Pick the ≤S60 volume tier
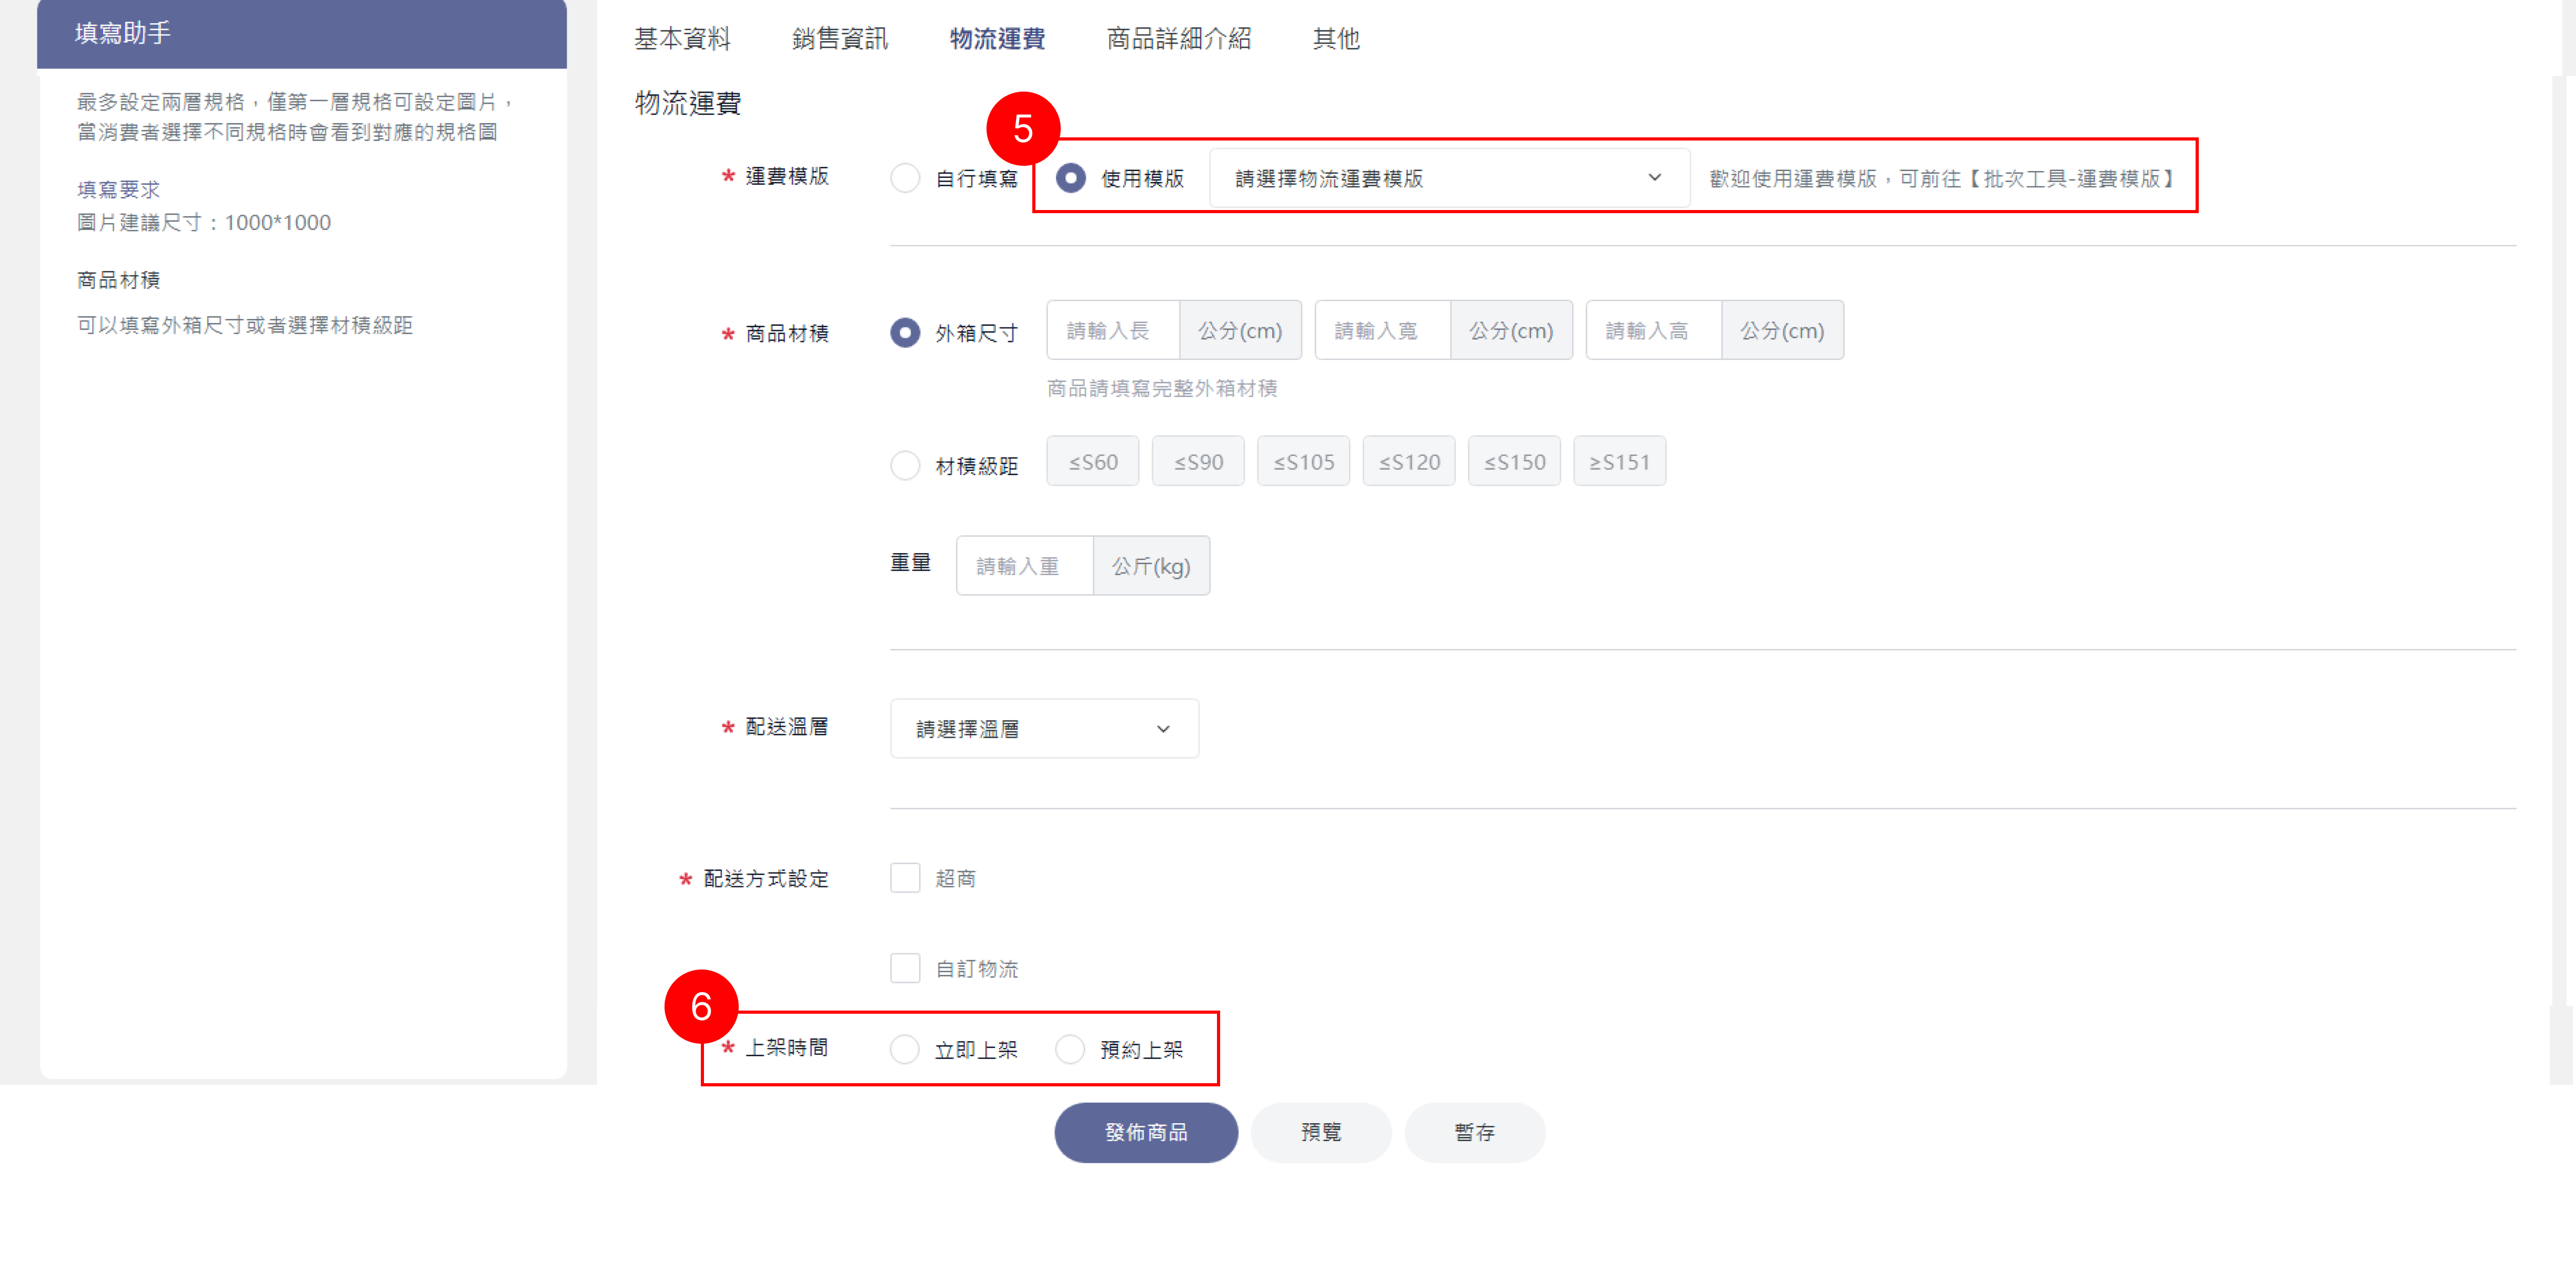2576x1279 pixels. [x=1092, y=461]
